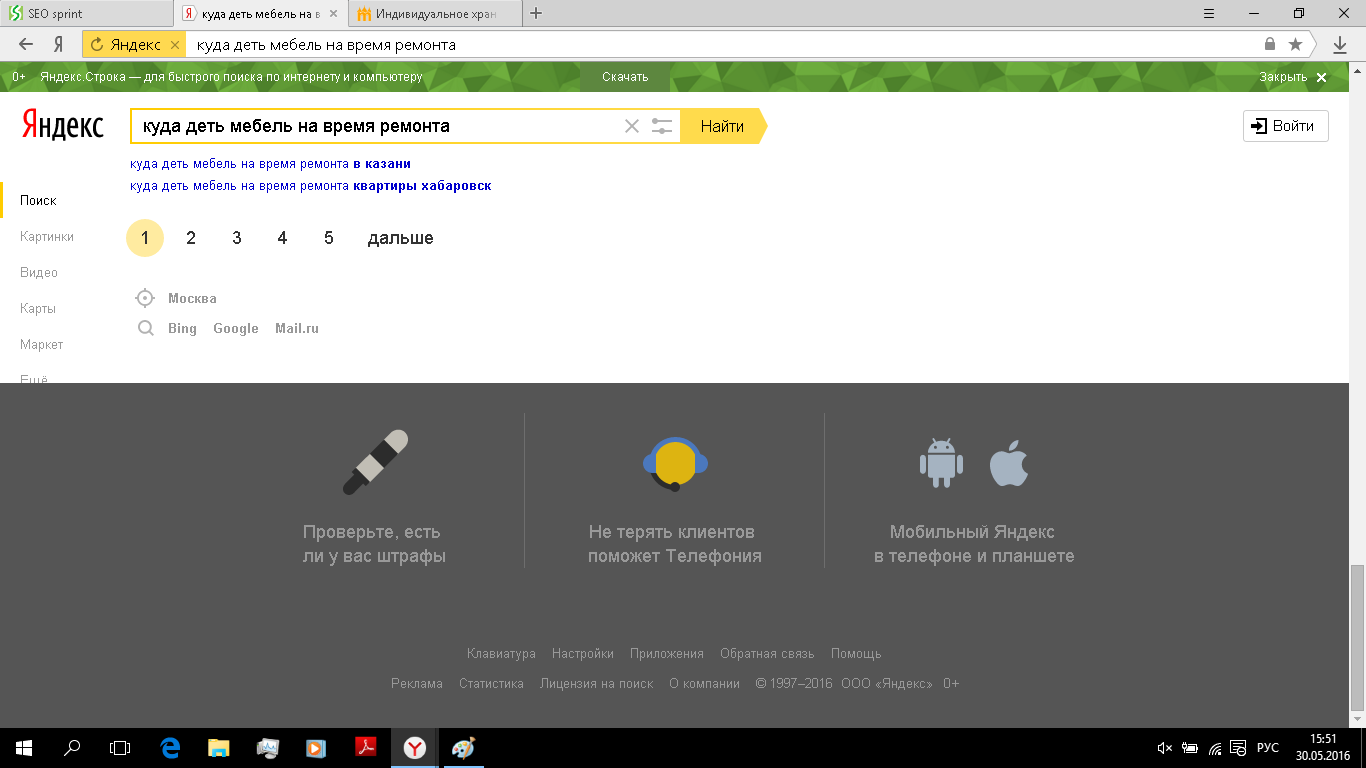1366x768 pixels.
Task: Click the Paint app taskbar icon
Action: point(463,747)
